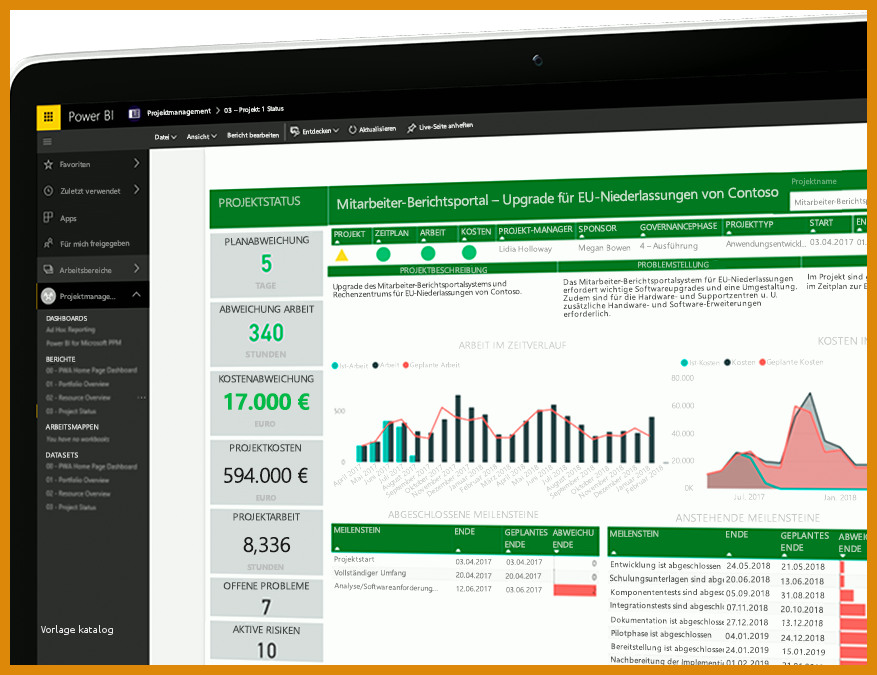The height and width of the screenshot is (675, 877).
Task: Click the Offene Probleme 7 card
Action: pyautogui.click(x=266, y=598)
